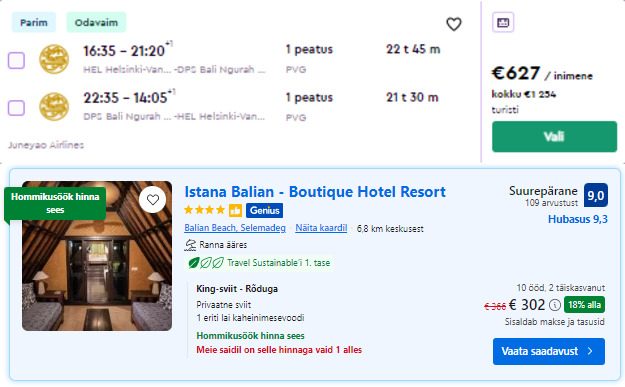The height and width of the screenshot is (387, 625).
Task: Click the green Vali button
Action: pyautogui.click(x=554, y=137)
